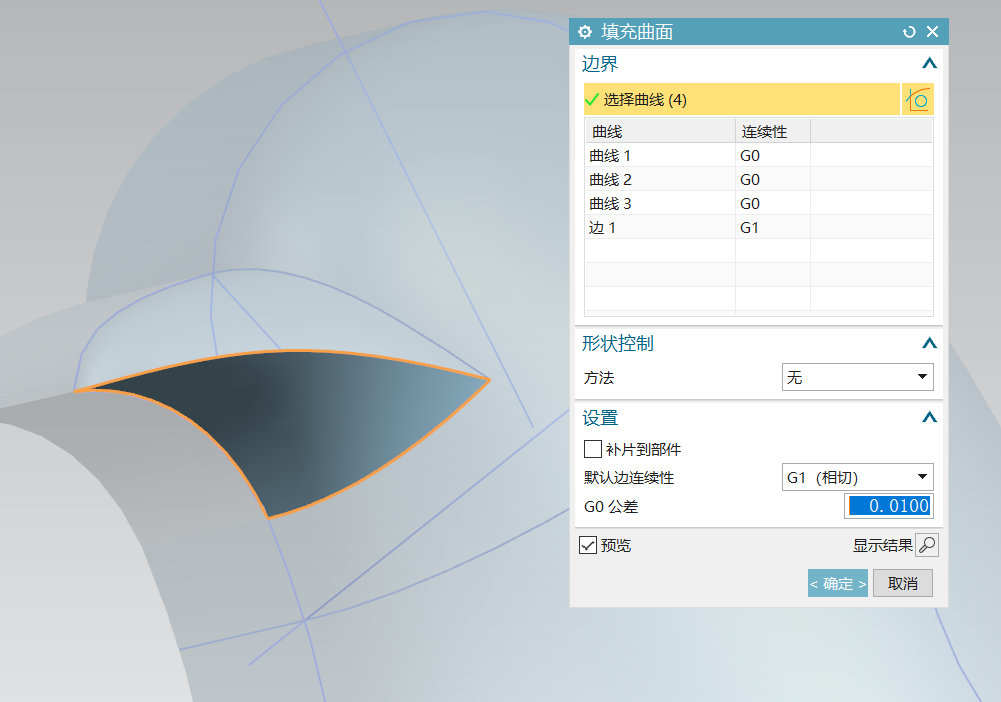Select the G0 公差 value input field

pos(888,506)
